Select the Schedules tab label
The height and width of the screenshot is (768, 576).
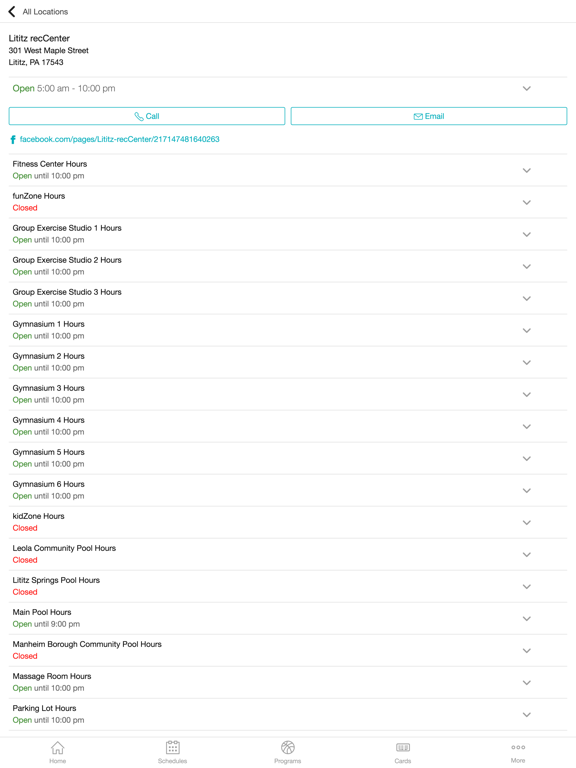tap(172, 761)
